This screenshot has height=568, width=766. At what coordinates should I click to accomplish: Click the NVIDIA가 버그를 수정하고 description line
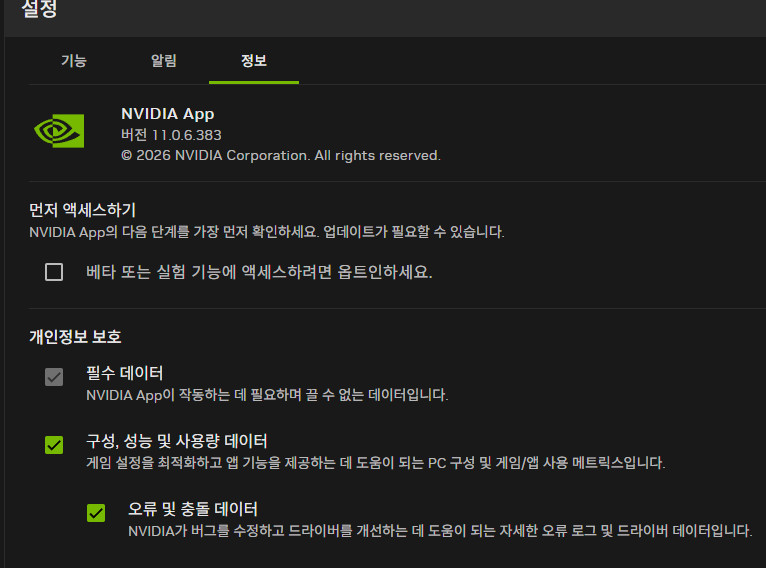pos(440,530)
